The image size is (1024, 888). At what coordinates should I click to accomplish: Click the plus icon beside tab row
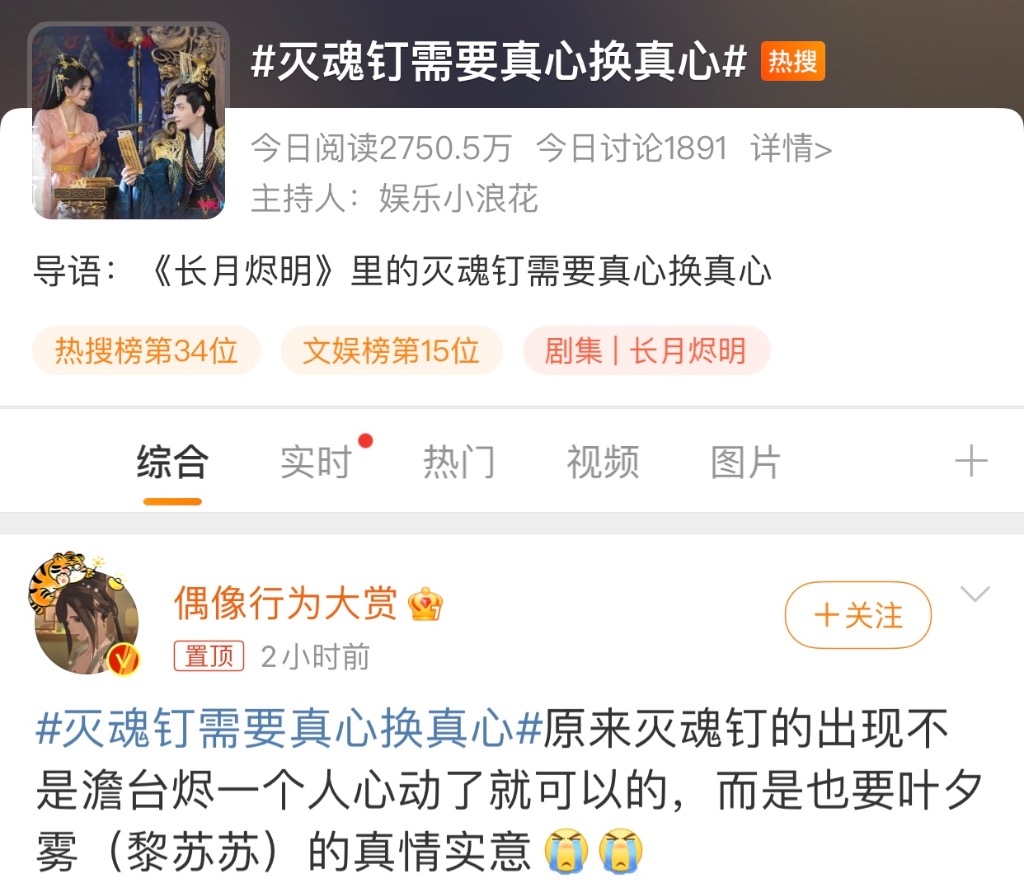(x=971, y=461)
